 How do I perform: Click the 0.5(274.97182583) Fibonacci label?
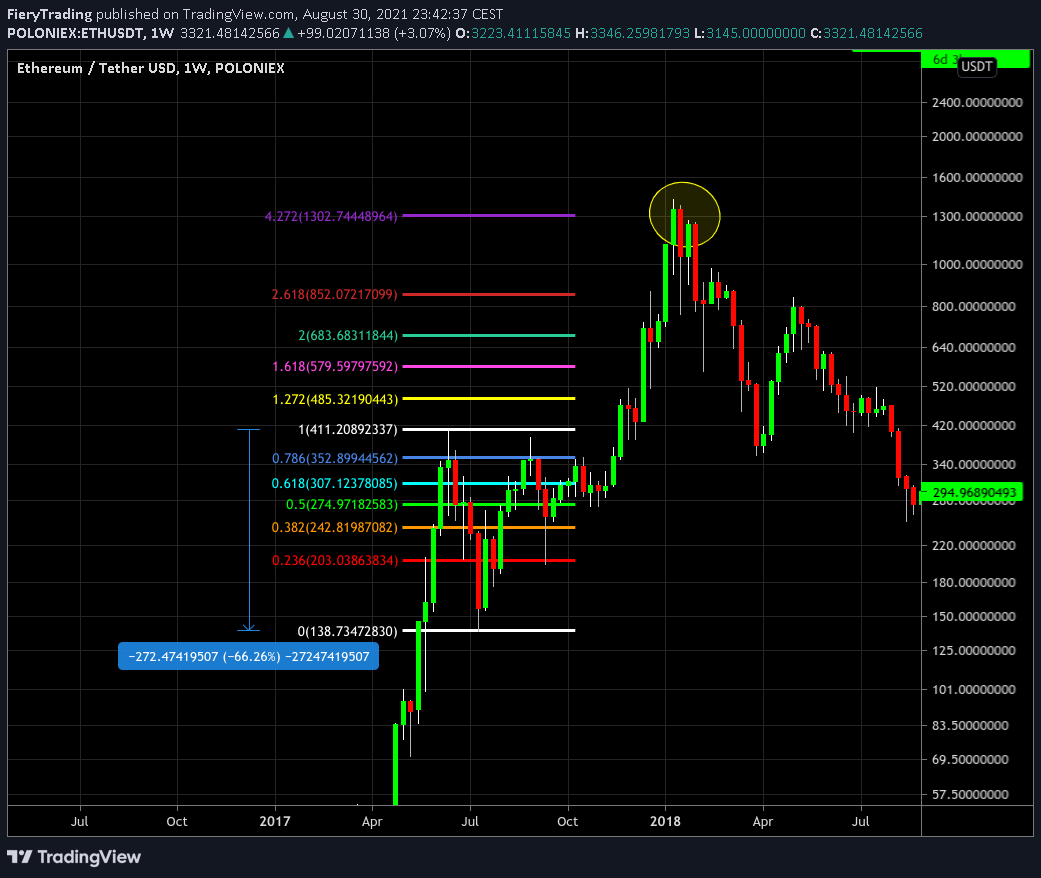[342, 505]
